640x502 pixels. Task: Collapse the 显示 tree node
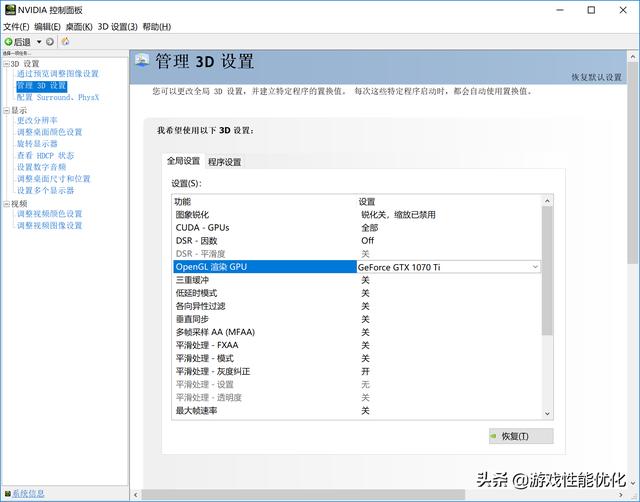(x=7, y=111)
